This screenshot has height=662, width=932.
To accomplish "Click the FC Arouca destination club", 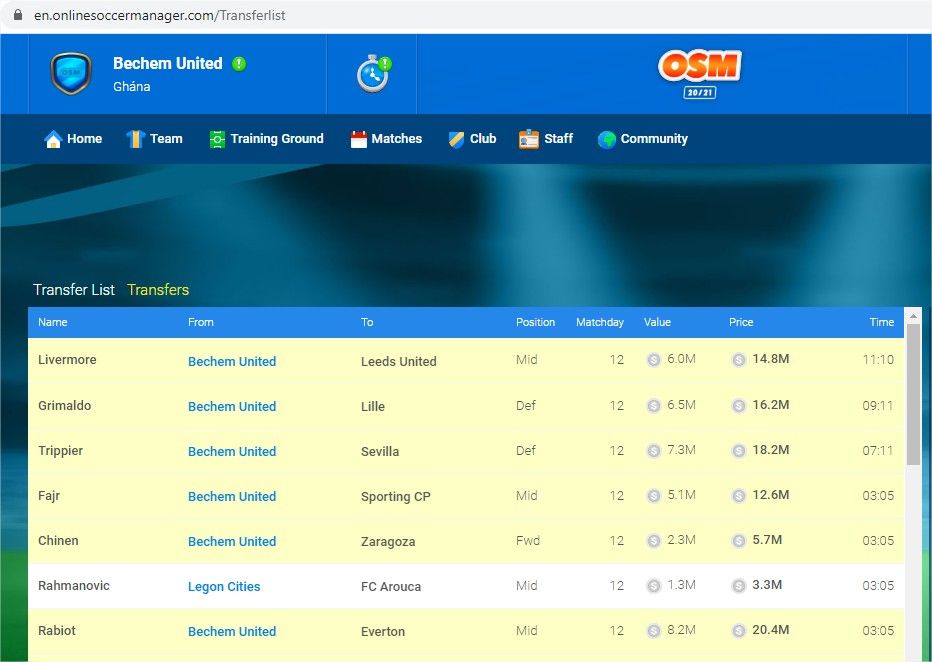I will pyautogui.click(x=391, y=587).
